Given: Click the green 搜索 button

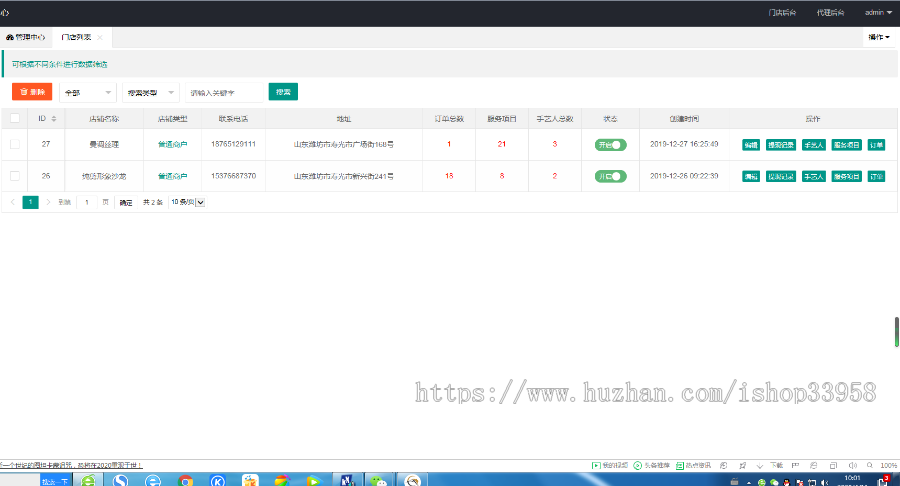Looking at the screenshot, I should tap(283, 92).
